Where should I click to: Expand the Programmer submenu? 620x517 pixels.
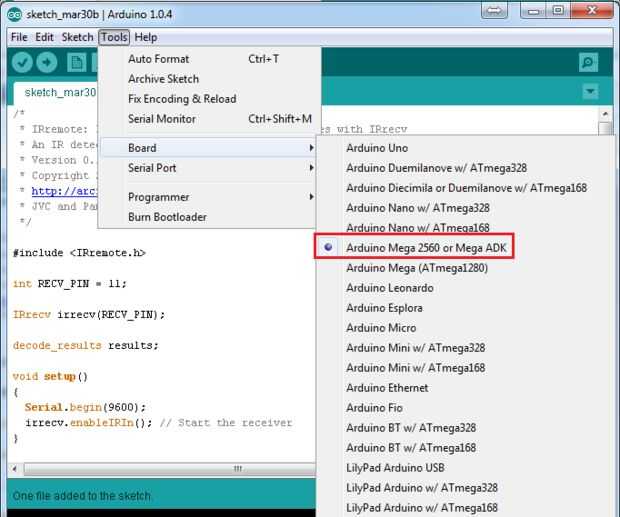point(208,197)
